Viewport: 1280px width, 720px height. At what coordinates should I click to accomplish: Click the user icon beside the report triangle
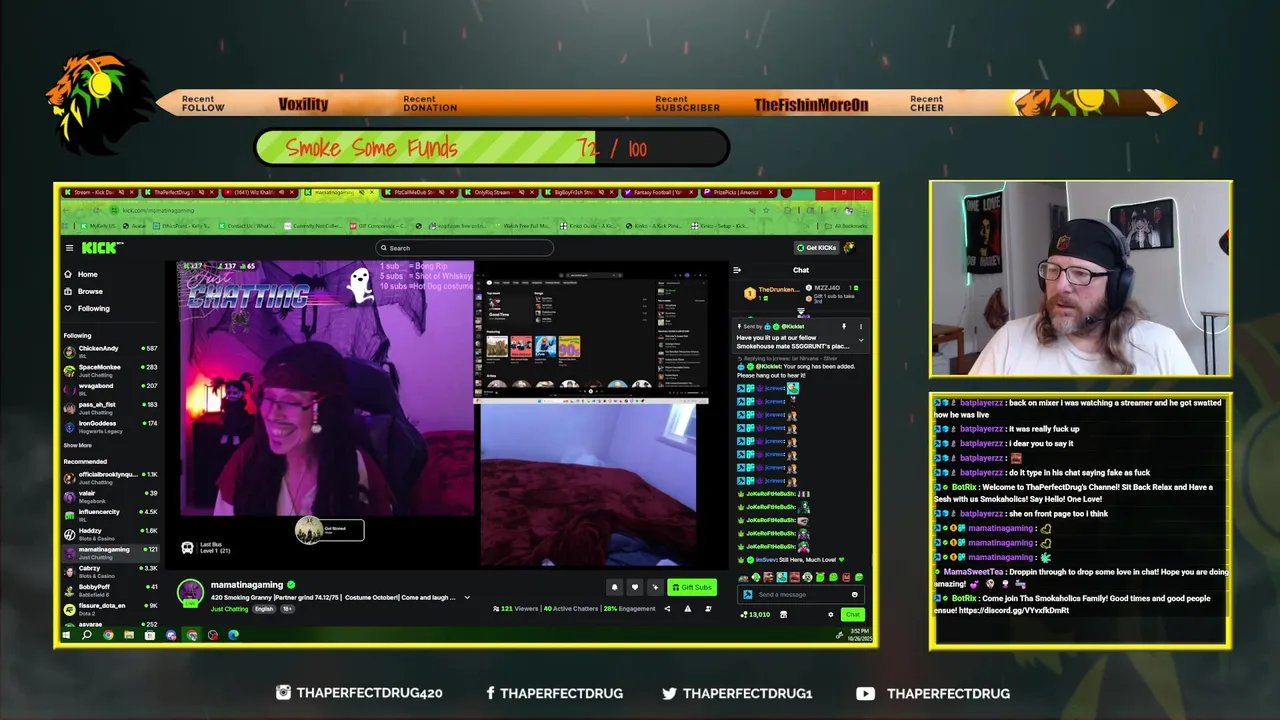coord(708,608)
